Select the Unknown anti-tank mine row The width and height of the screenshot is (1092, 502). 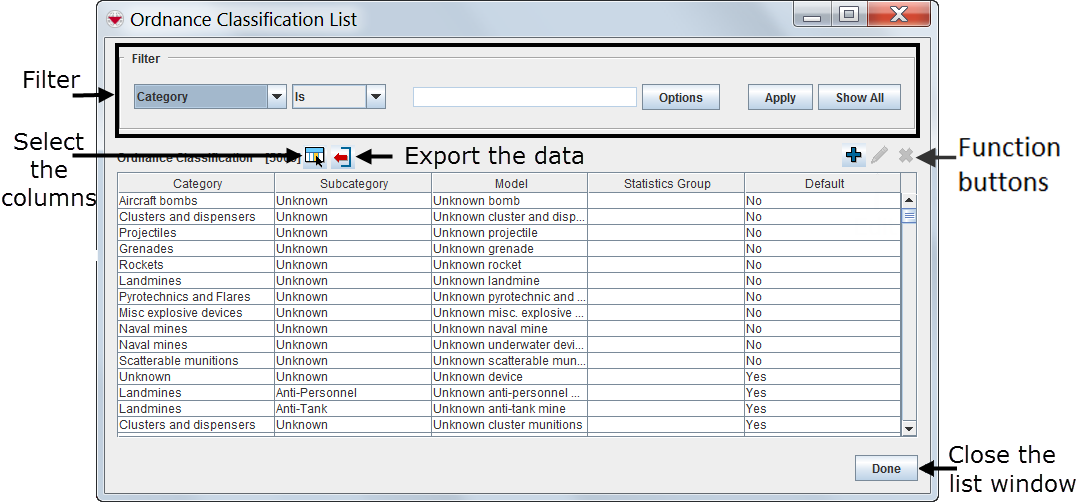pyautogui.click(x=509, y=409)
